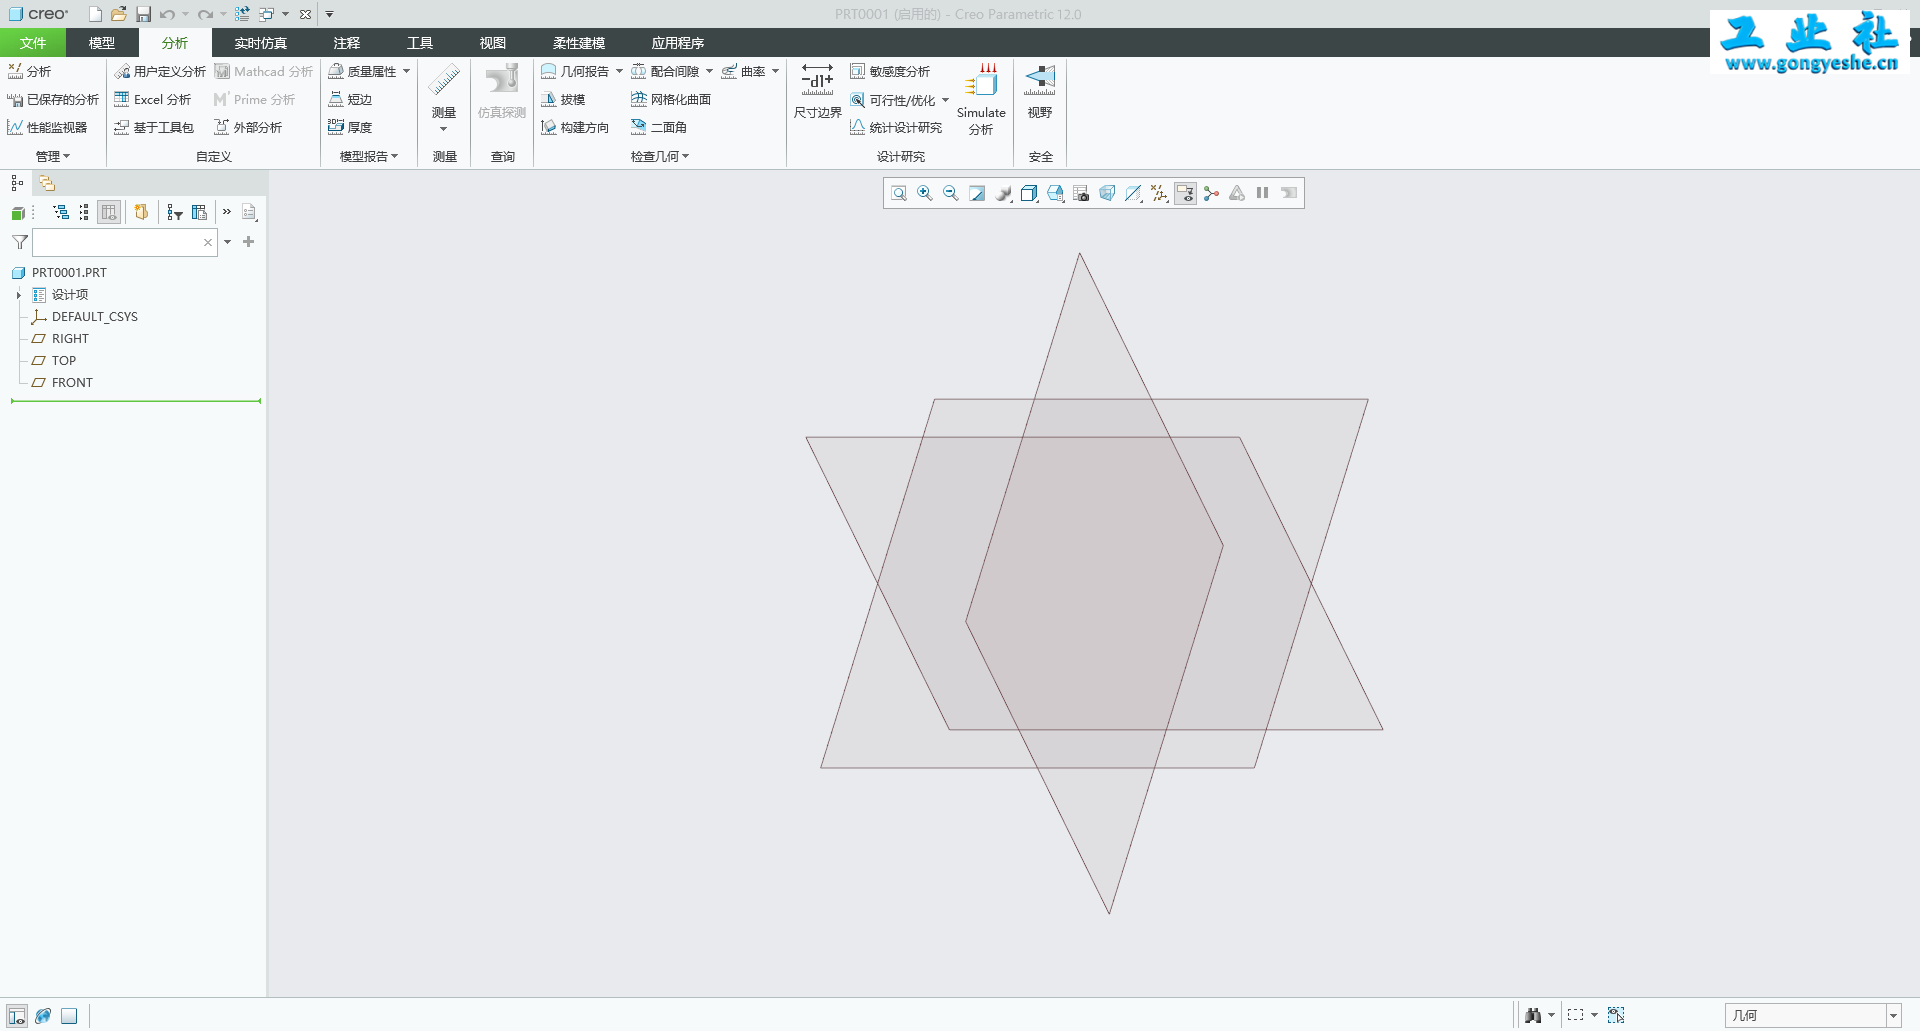1920x1032 pixels.
Task: Click the Open folder icon in quick access toolbar
Action: click(x=119, y=14)
